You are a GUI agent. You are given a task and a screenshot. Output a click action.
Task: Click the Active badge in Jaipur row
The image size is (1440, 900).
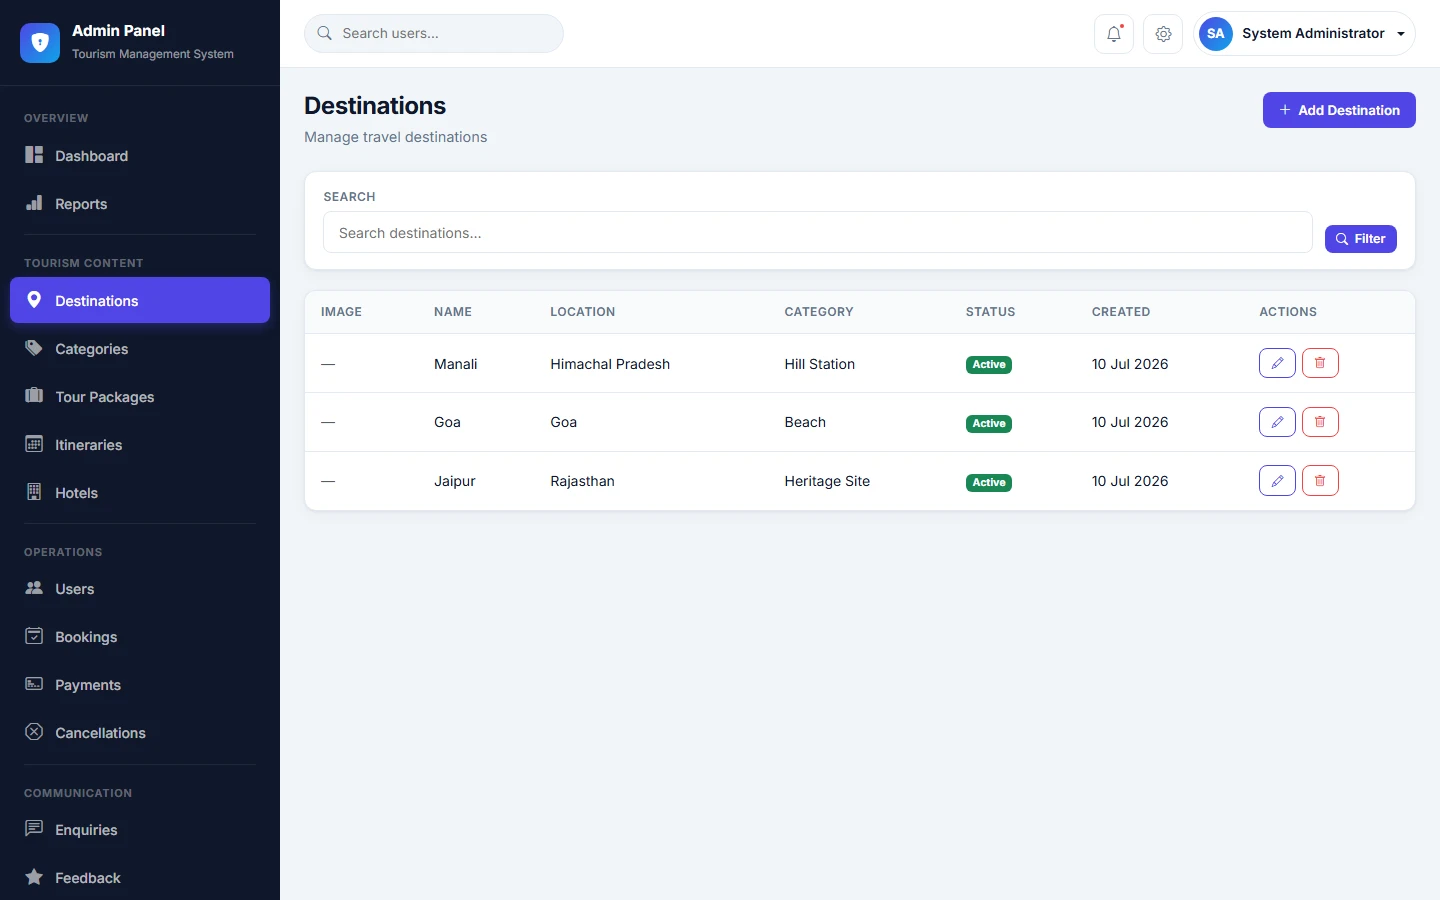989,483
